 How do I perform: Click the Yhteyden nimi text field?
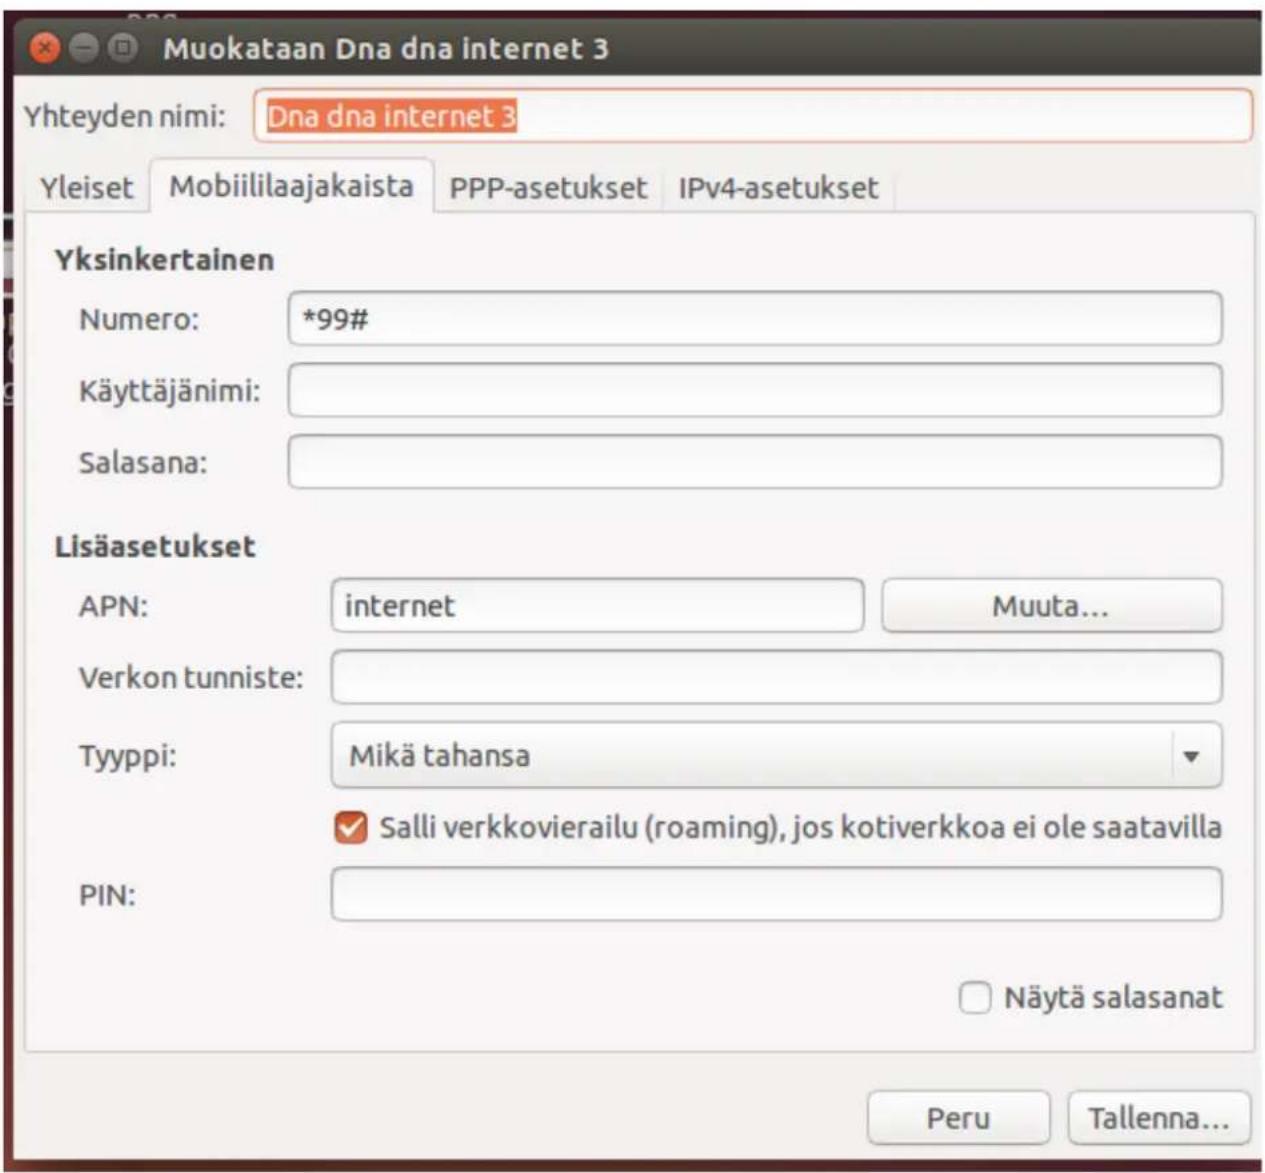pyautogui.click(x=752, y=116)
